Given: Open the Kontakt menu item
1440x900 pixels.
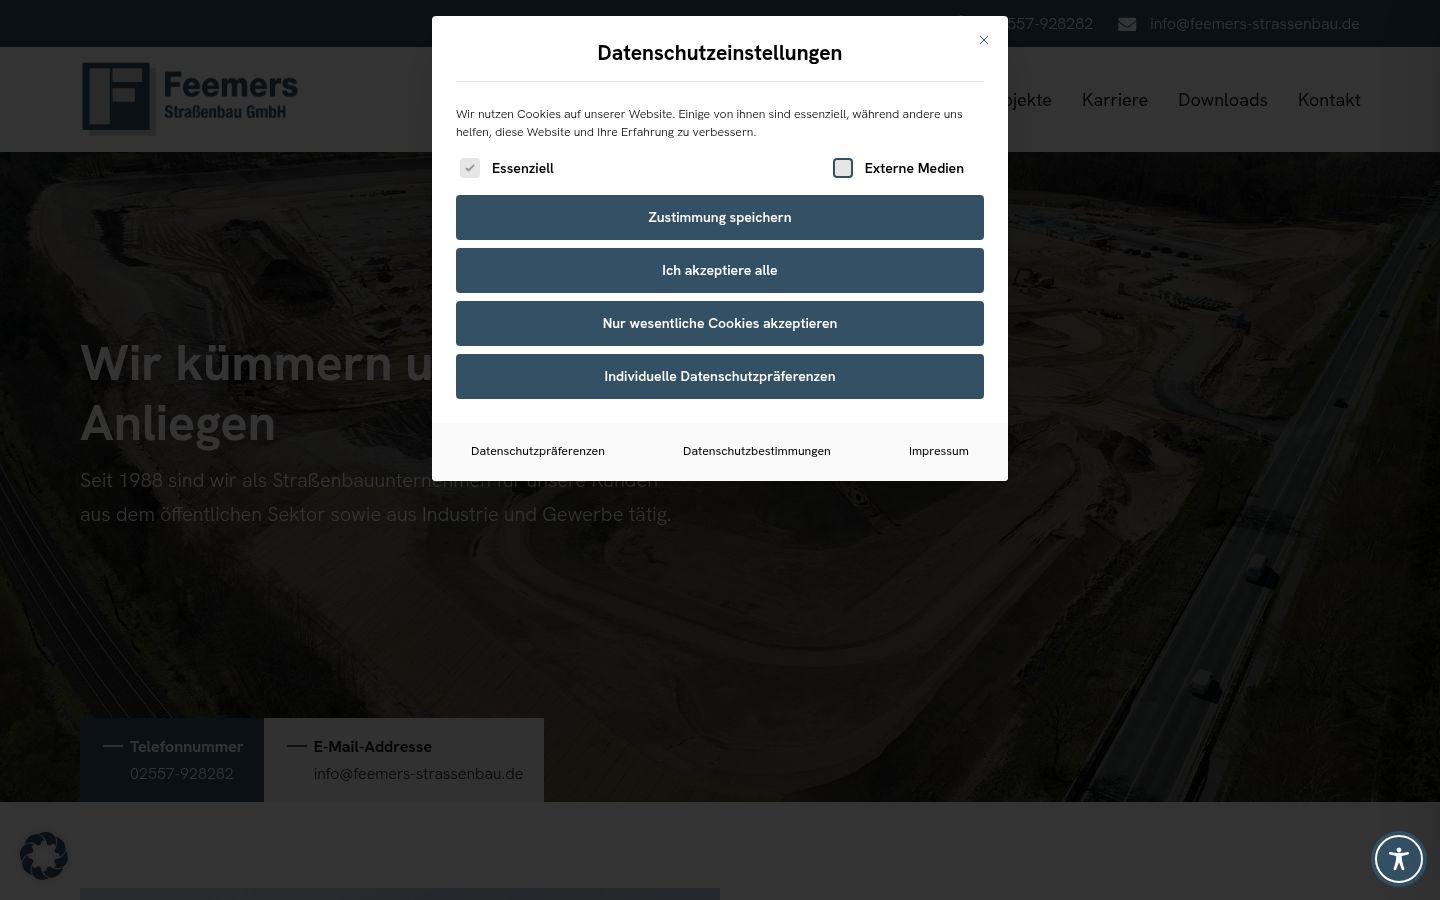Looking at the screenshot, I should pos(1329,100).
